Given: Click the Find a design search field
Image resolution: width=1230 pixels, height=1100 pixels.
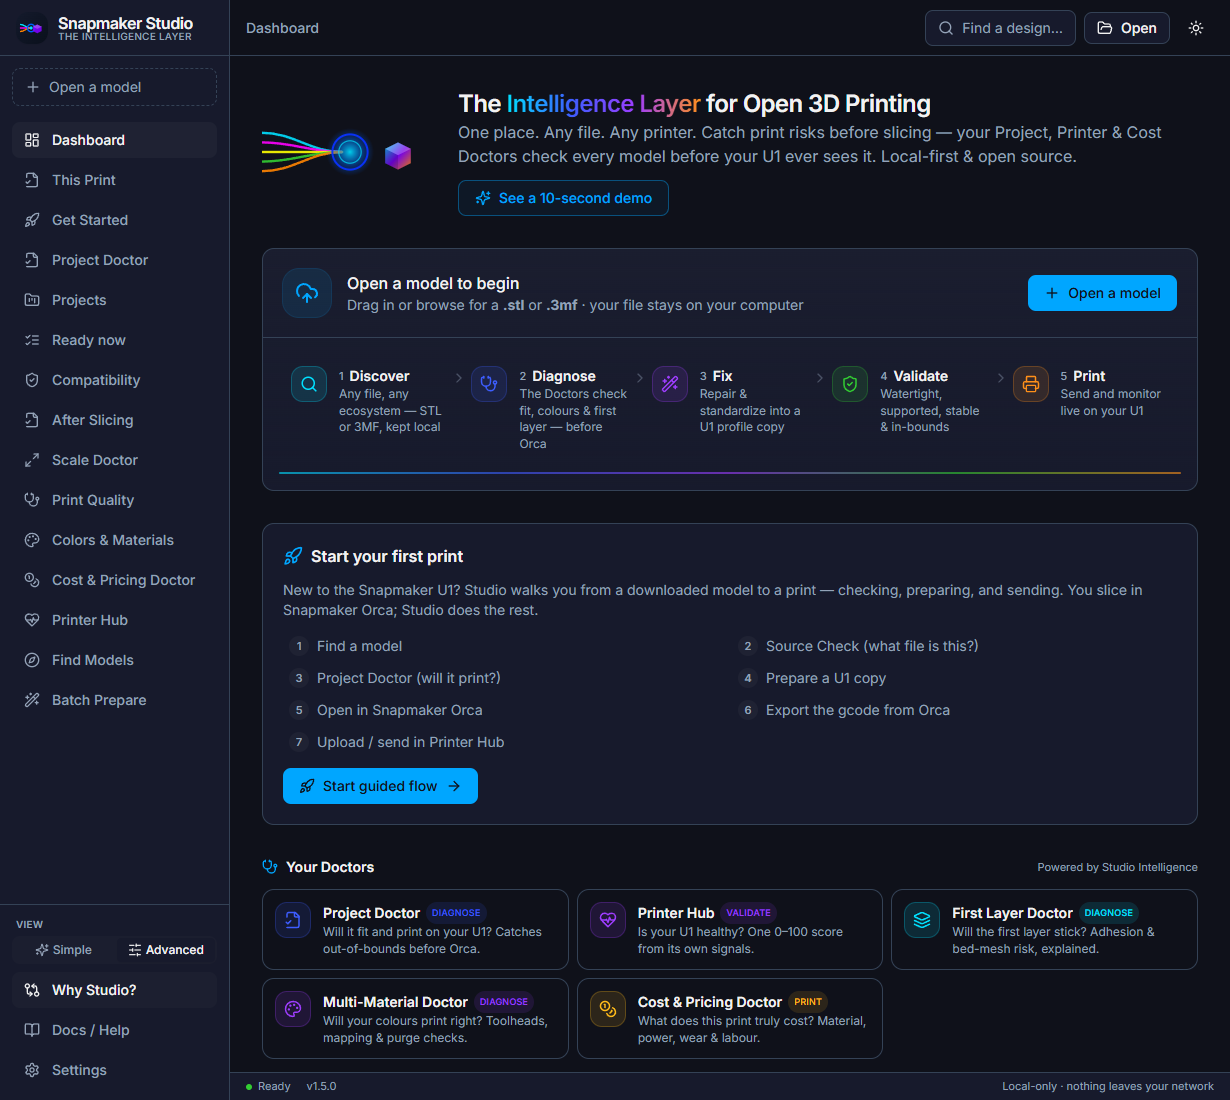Looking at the screenshot, I should 1000,28.
